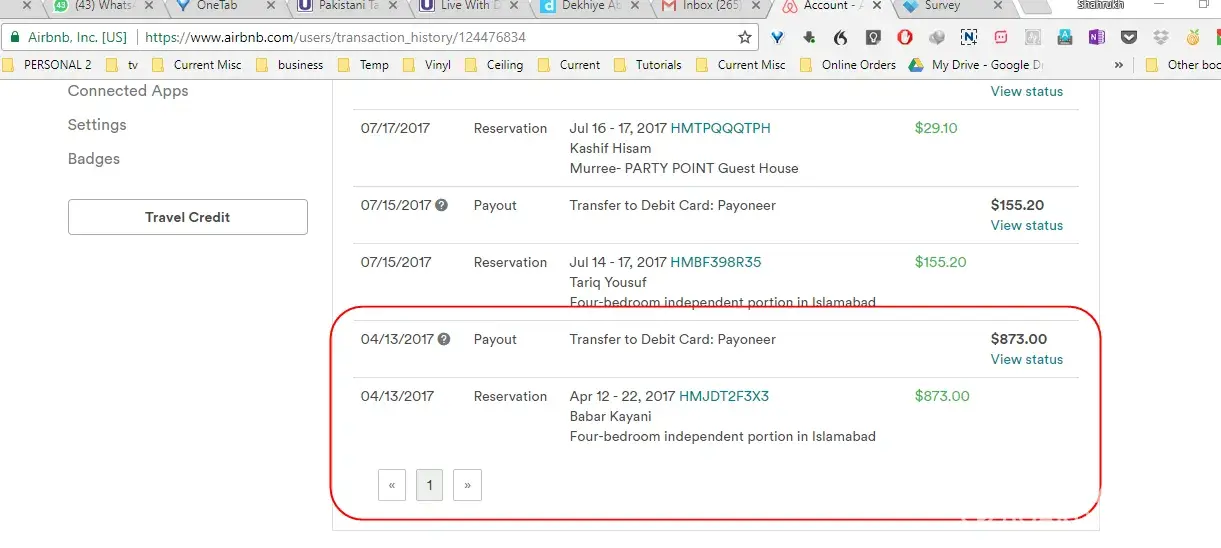The height and width of the screenshot is (548, 1221).
Task: Open Badges in the account sidebar
Action: tap(94, 159)
